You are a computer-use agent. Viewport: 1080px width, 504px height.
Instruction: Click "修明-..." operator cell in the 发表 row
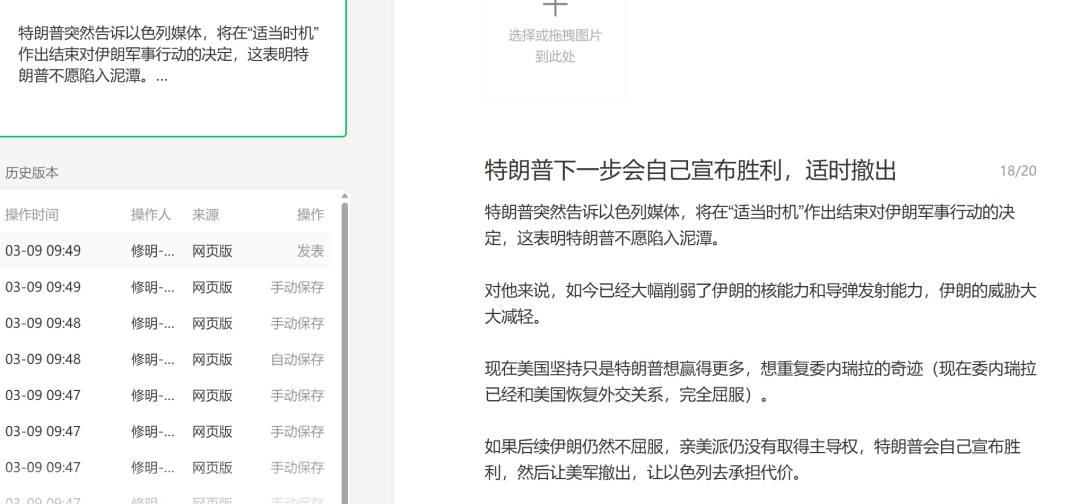[153, 251]
